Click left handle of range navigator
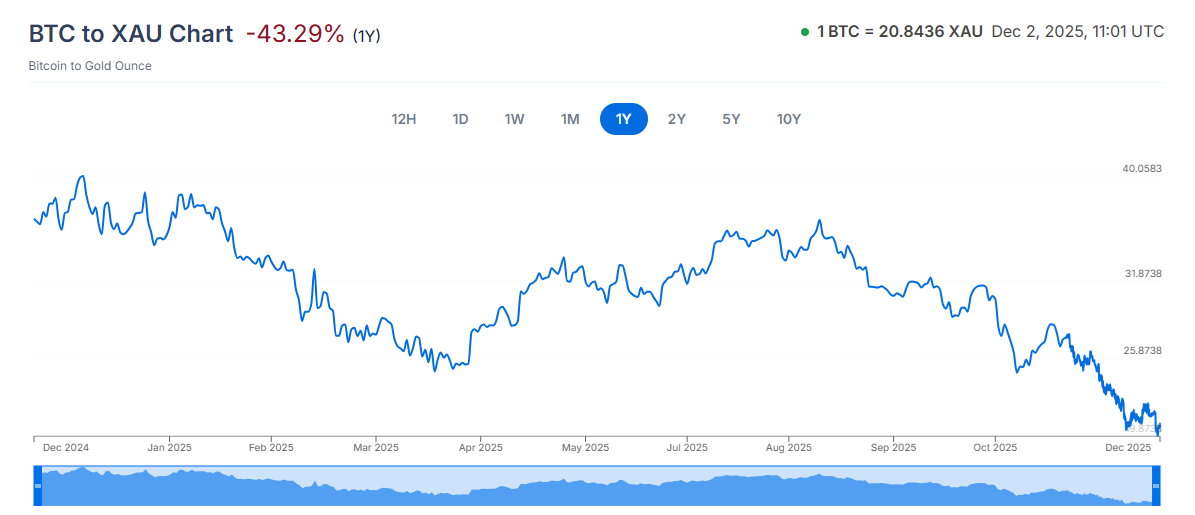 click(x=38, y=486)
